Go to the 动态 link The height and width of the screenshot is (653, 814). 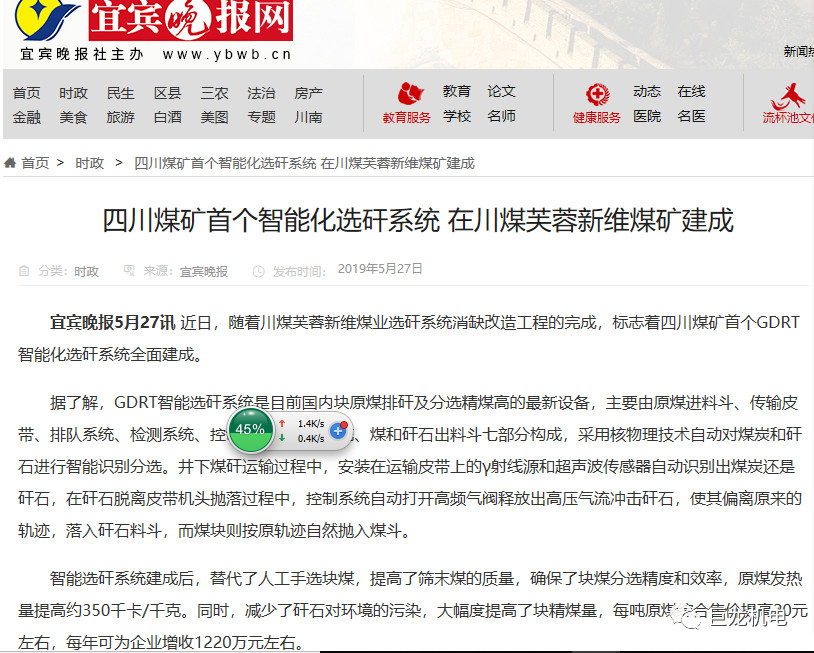coord(647,91)
